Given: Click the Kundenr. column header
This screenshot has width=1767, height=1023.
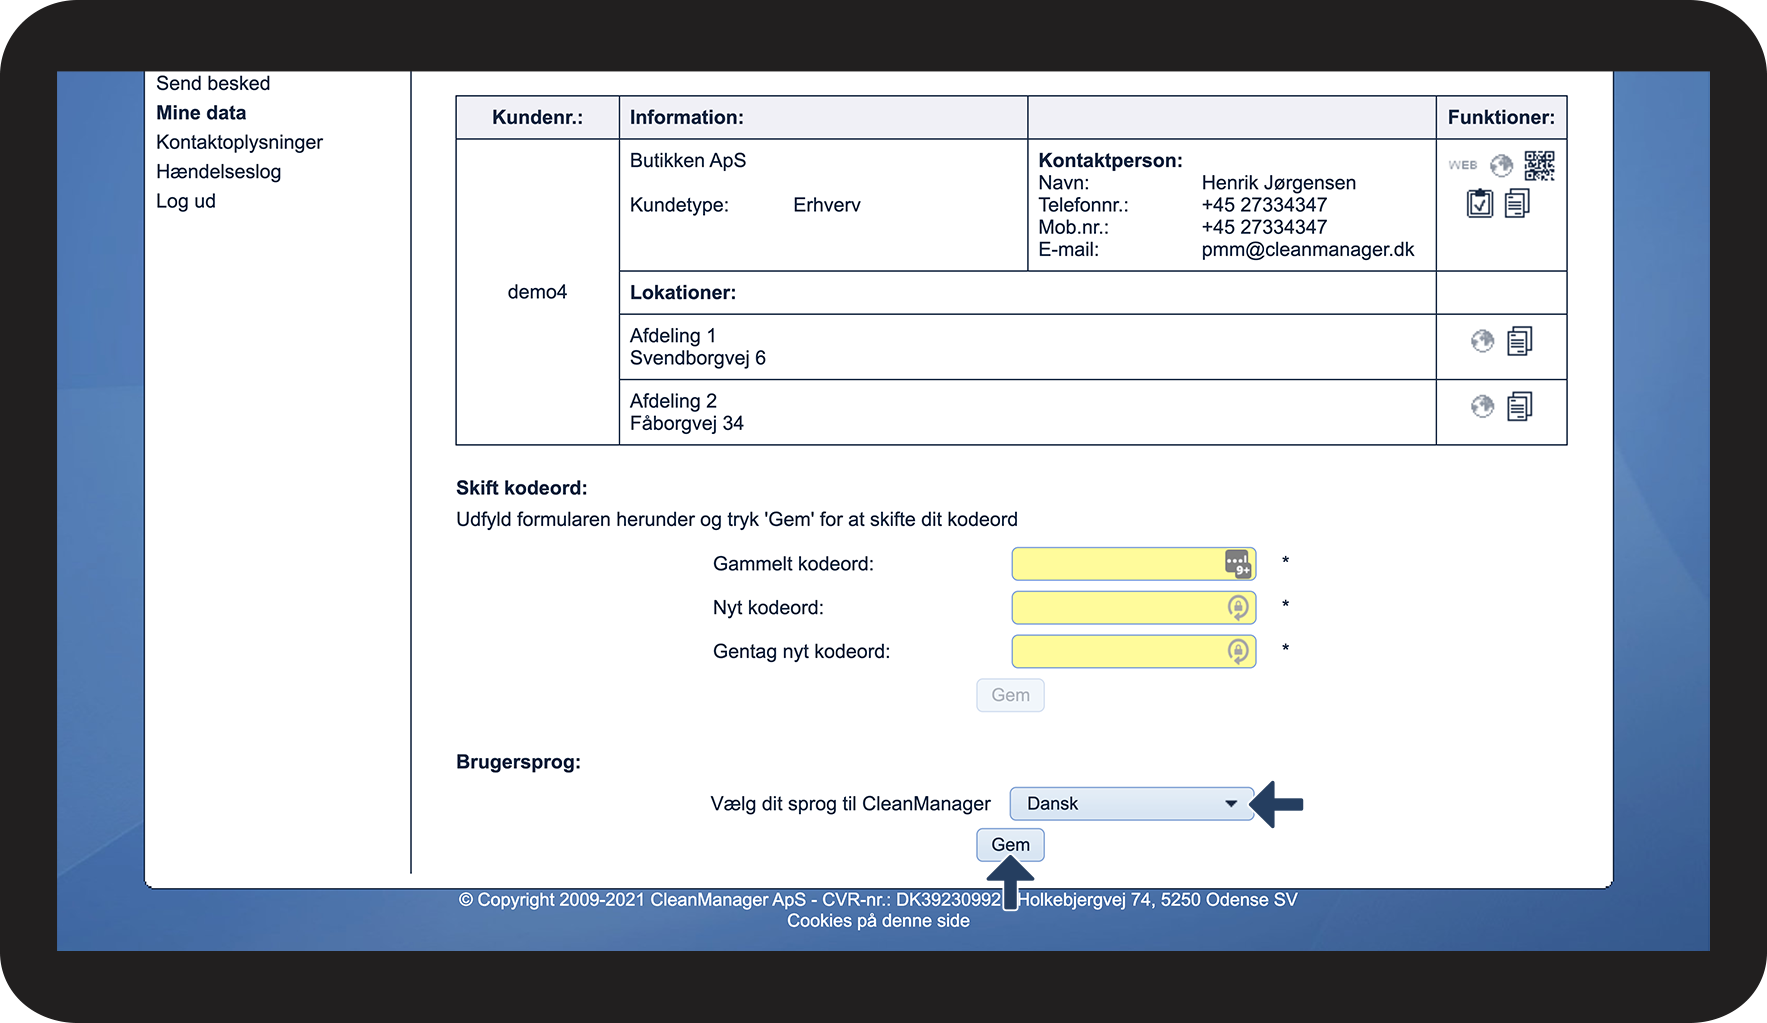Looking at the screenshot, I should pyautogui.click(x=537, y=117).
